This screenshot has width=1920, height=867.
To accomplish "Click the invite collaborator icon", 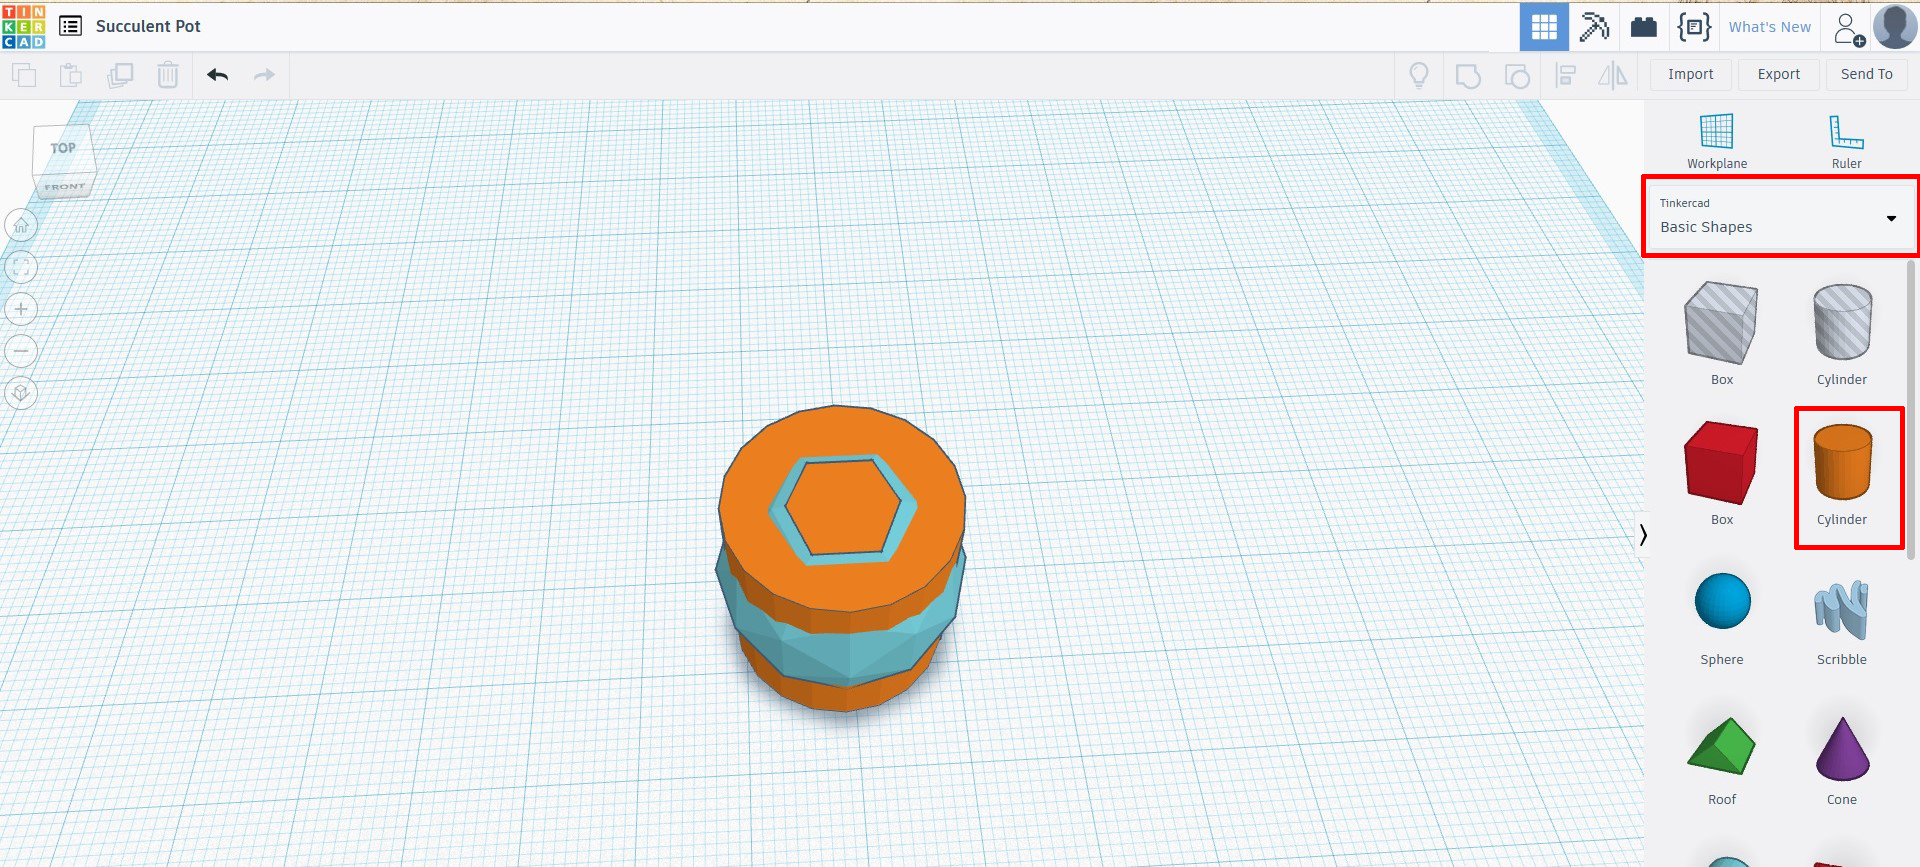I will pos(1849,29).
